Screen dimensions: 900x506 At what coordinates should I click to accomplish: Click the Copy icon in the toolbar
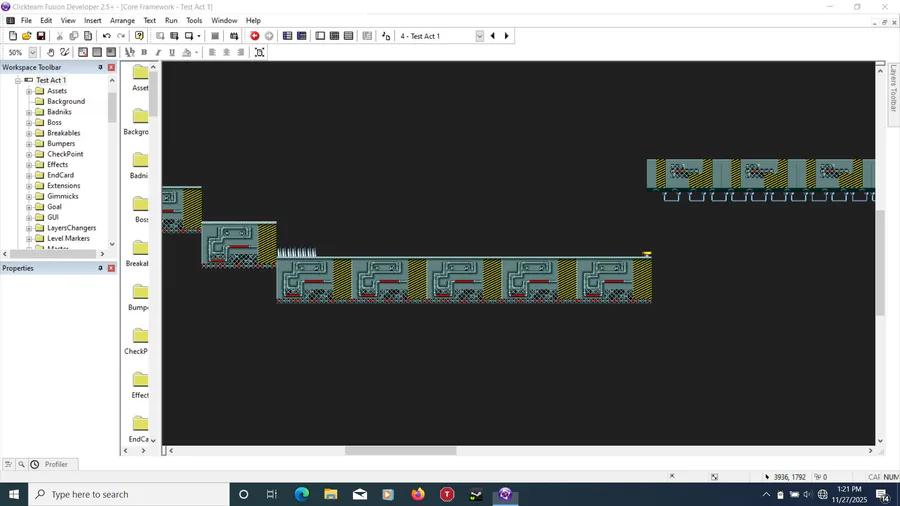(x=73, y=36)
